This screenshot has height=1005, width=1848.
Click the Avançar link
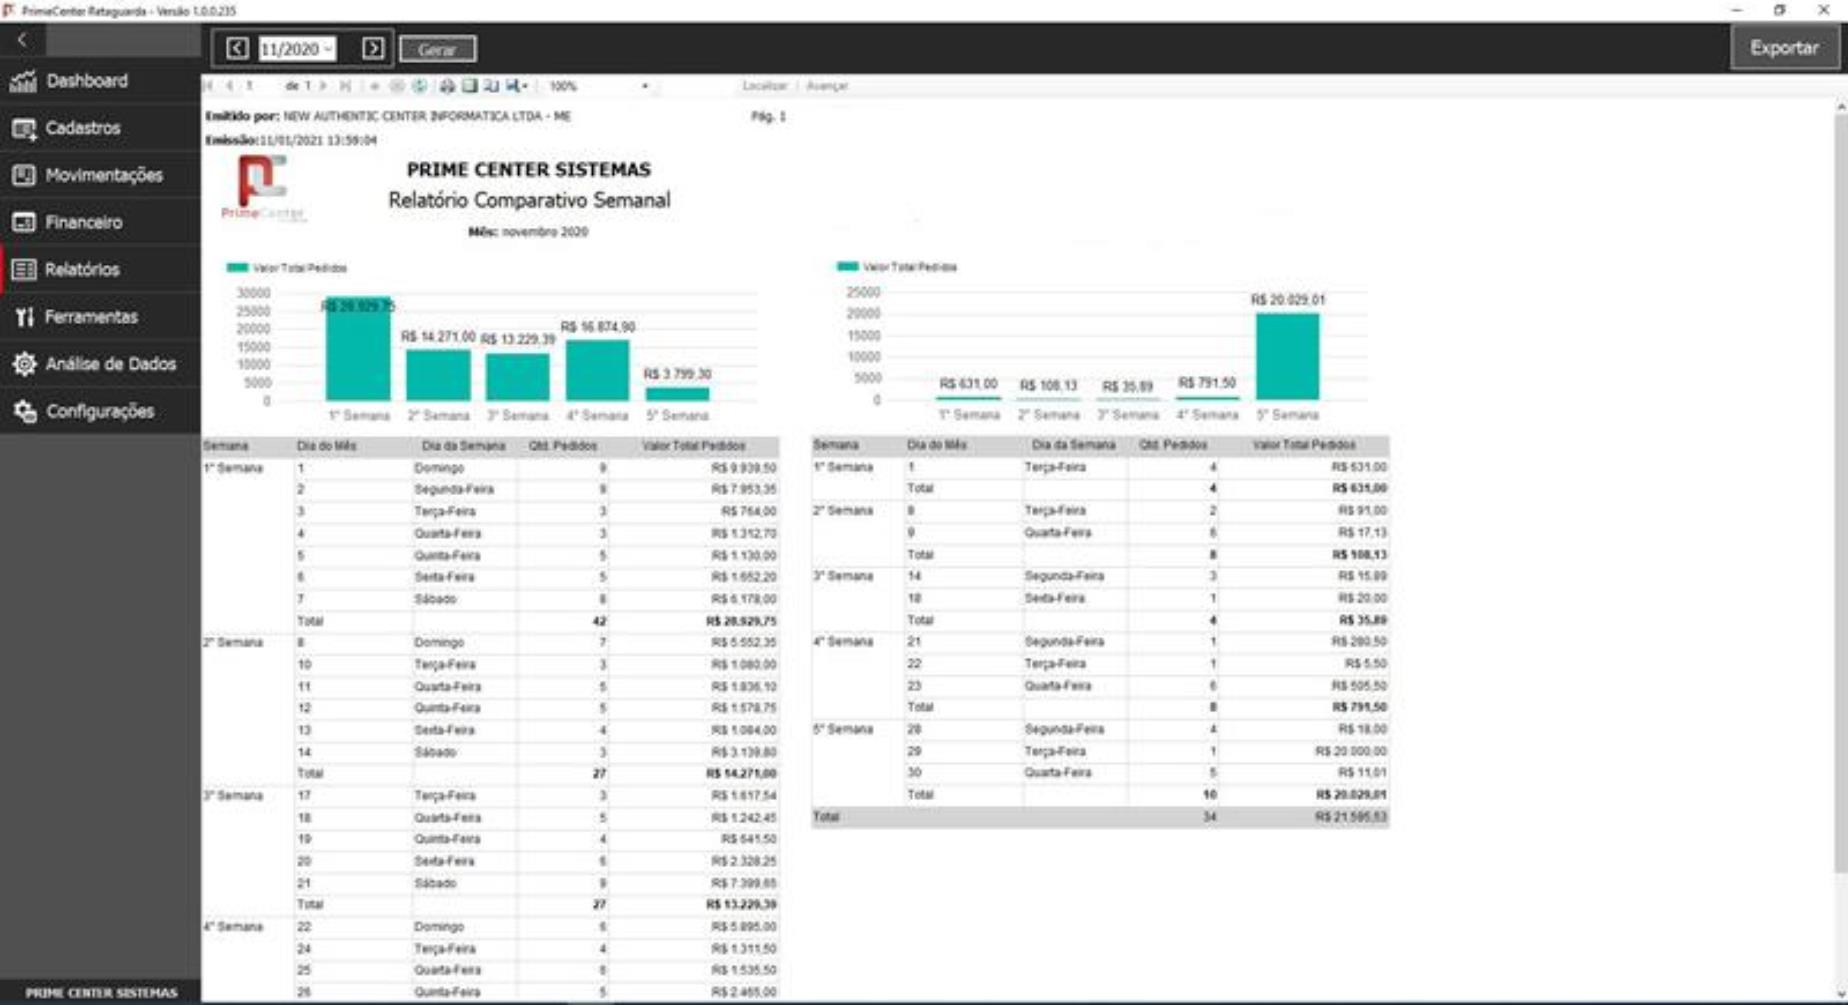(827, 86)
